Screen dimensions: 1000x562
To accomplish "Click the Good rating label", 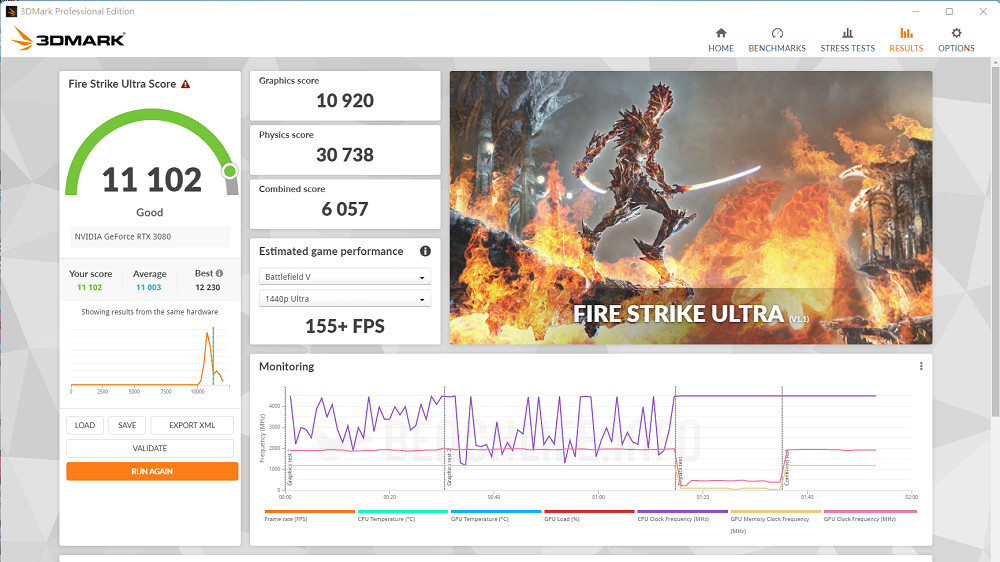I will pos(150,212).
